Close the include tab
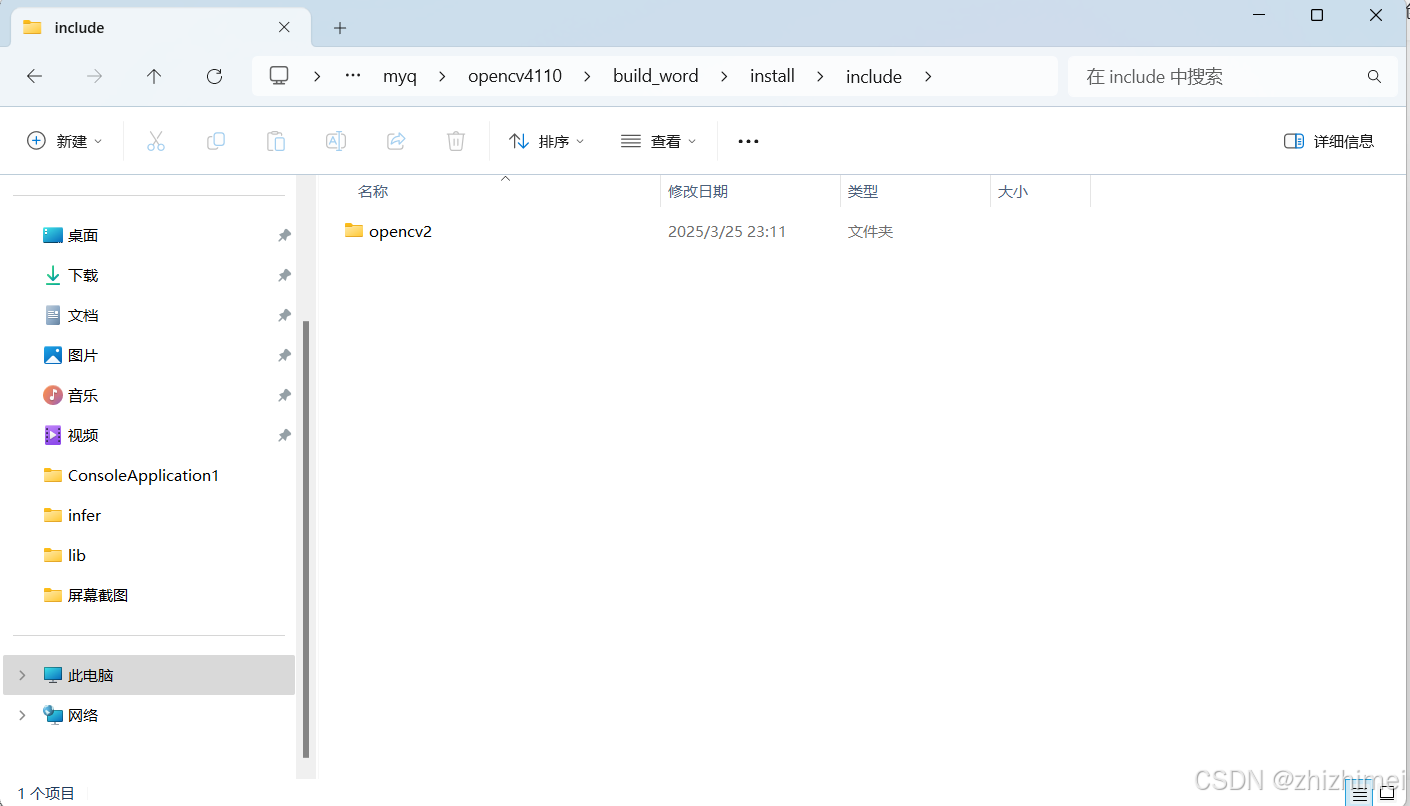Screen dimensions: 1410x806 pyautogui.click(x=284, y=28)
